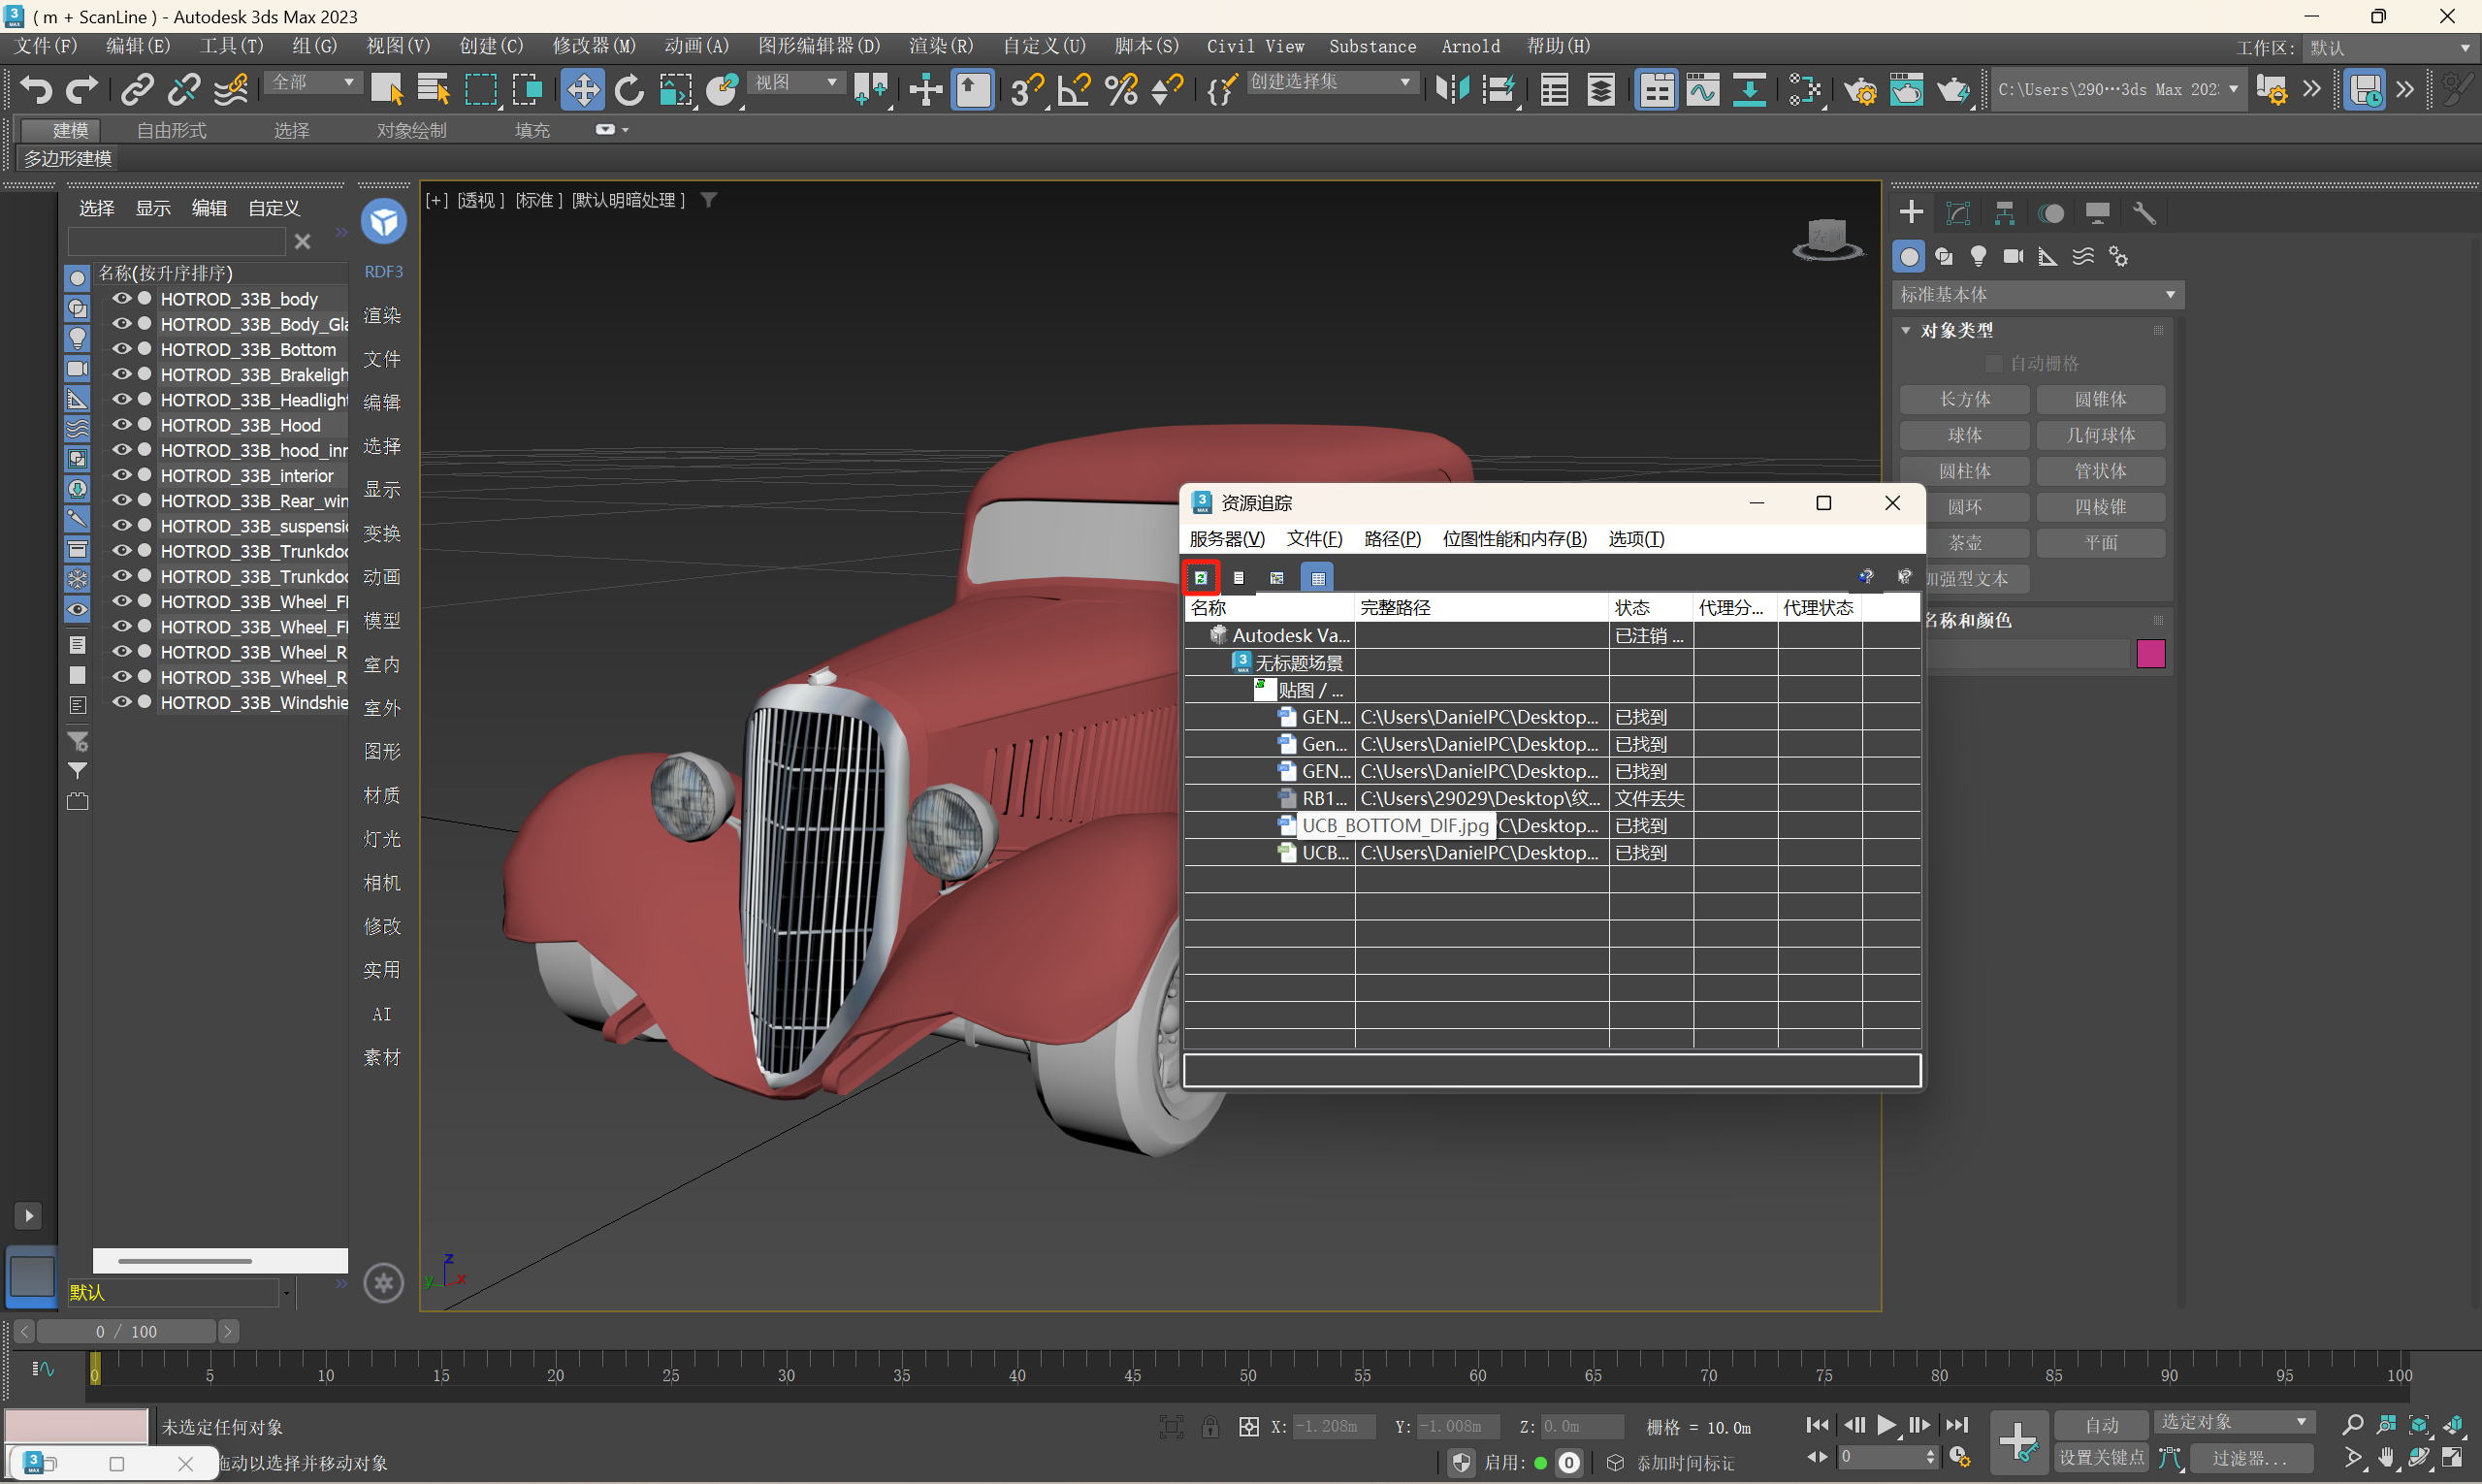Toggle visibility of HOTROD_33B_Hood
Viewport: 2482px width, 1484px height.
pos(122,425)
